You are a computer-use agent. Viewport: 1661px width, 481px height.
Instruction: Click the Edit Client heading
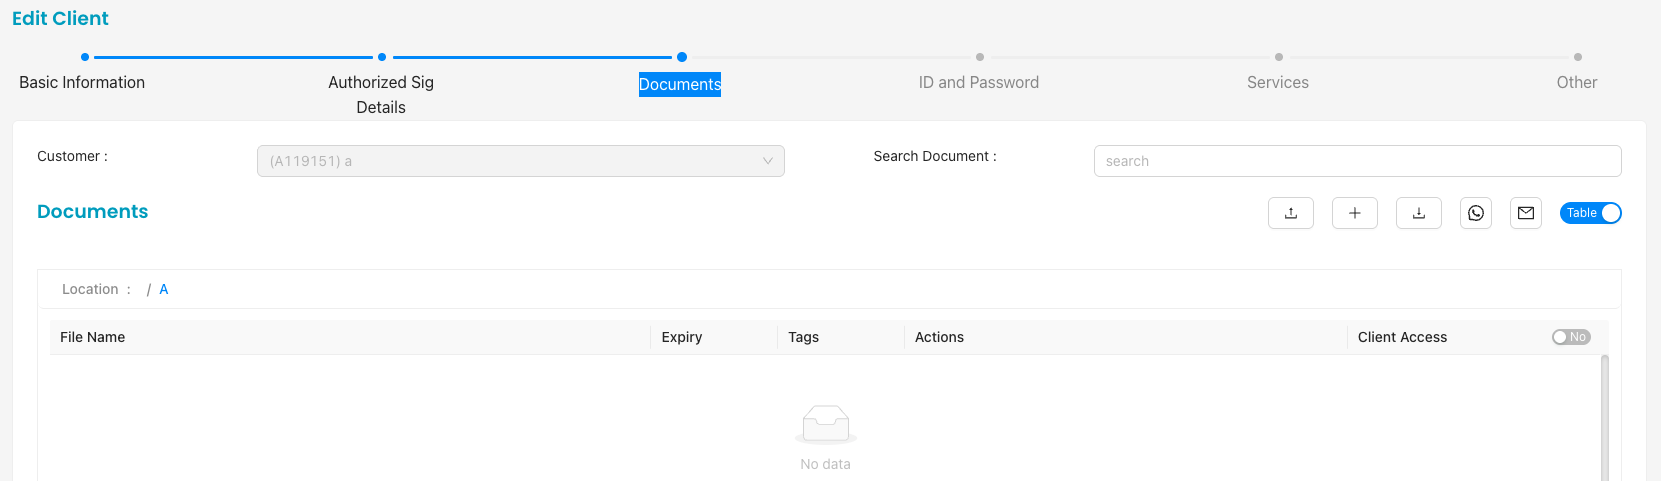click(60, 18)
